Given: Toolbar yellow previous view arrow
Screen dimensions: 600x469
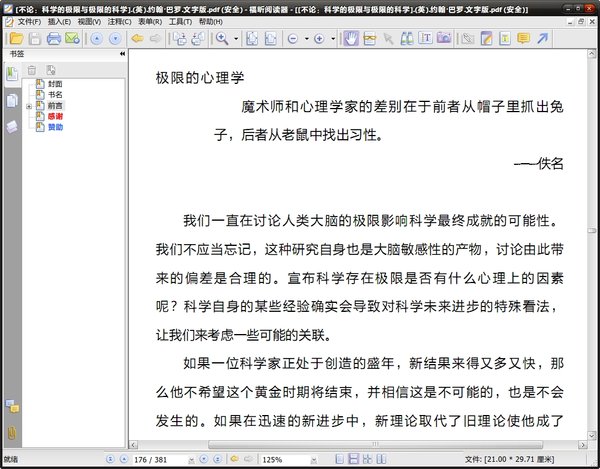Looking at the screenshot, I should coord(137,39).
